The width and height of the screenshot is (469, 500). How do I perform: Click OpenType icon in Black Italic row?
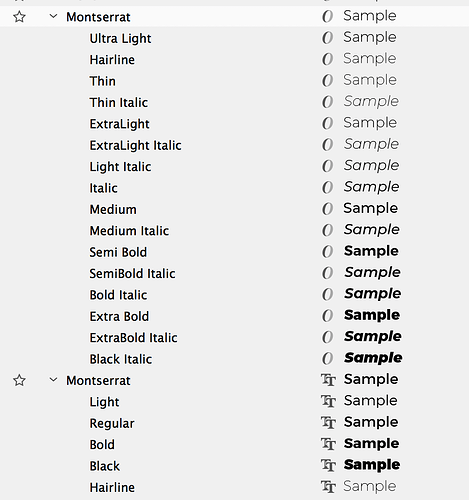327,359
